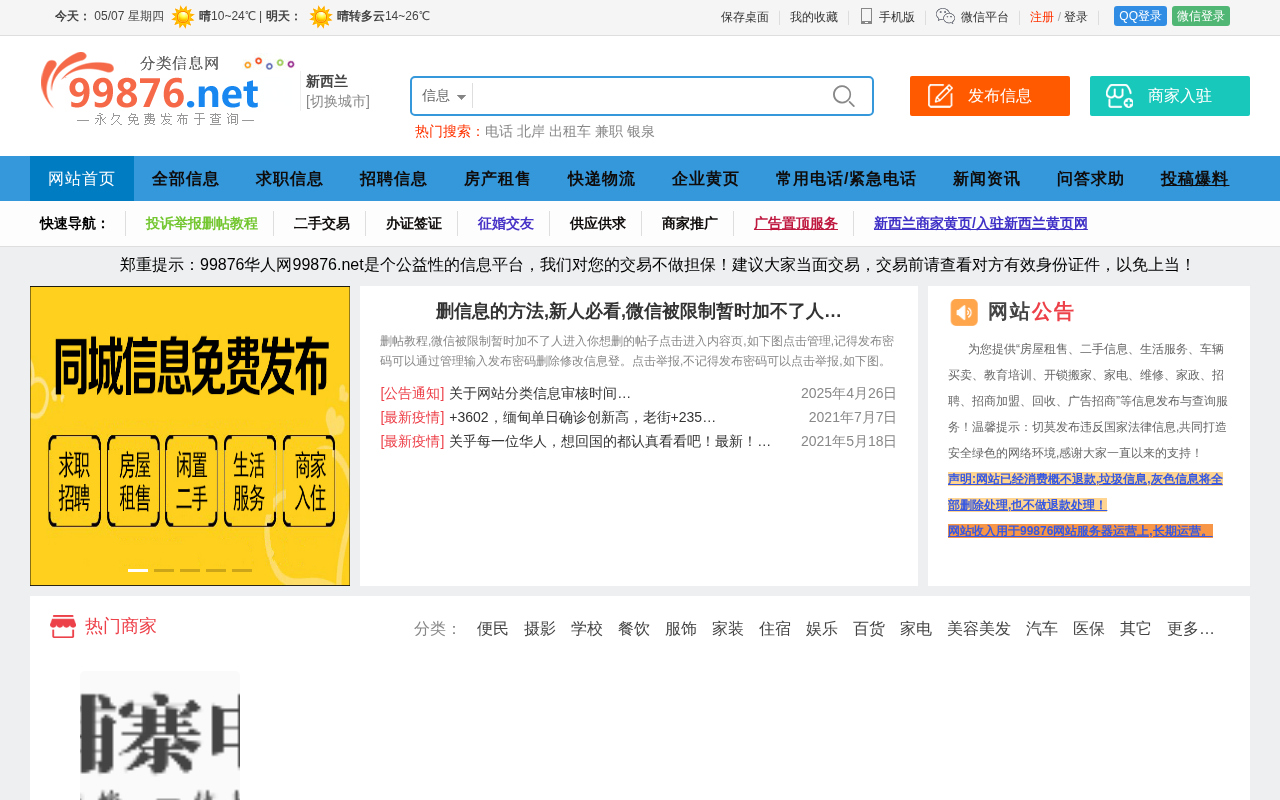Click the 发布信息 pencil icon
This screenshot has height=800, width=1280.
tap(940, 96)
